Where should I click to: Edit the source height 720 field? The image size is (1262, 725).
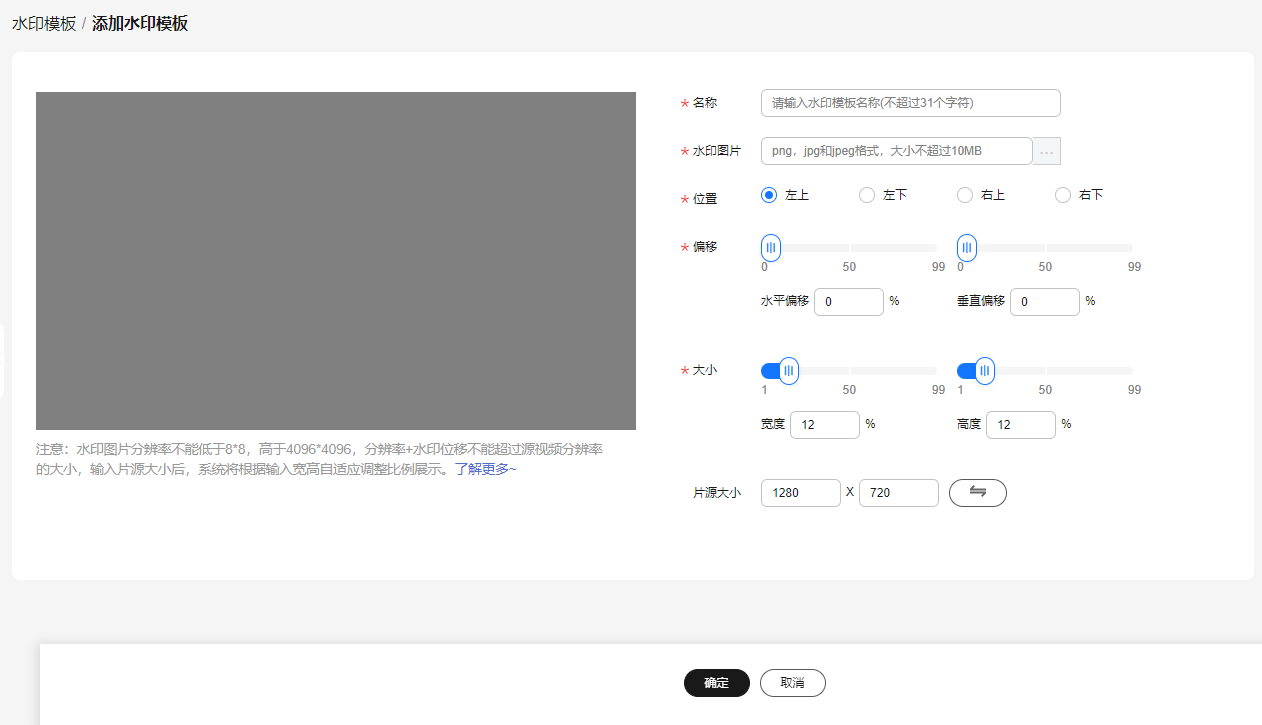(899, 493)
